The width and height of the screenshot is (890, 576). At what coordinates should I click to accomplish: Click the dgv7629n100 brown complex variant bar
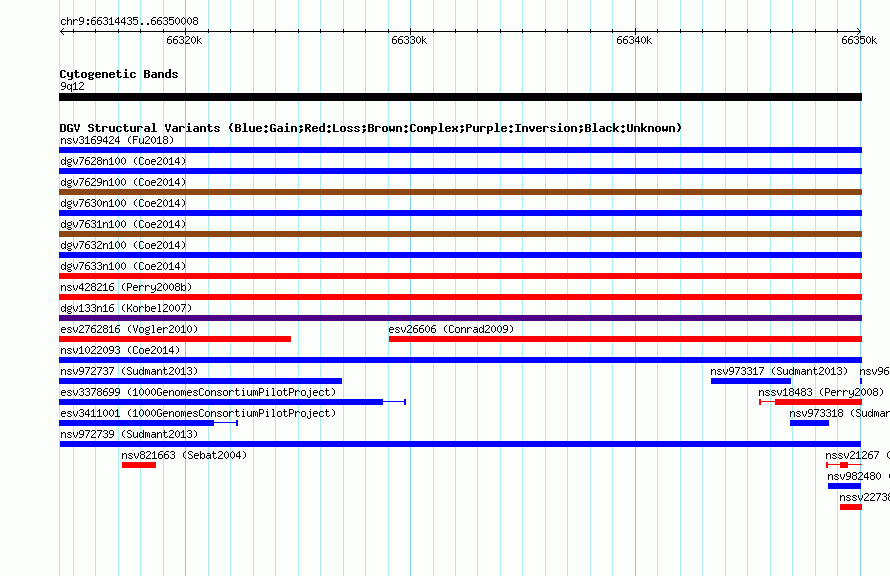[x=460, y=192]
